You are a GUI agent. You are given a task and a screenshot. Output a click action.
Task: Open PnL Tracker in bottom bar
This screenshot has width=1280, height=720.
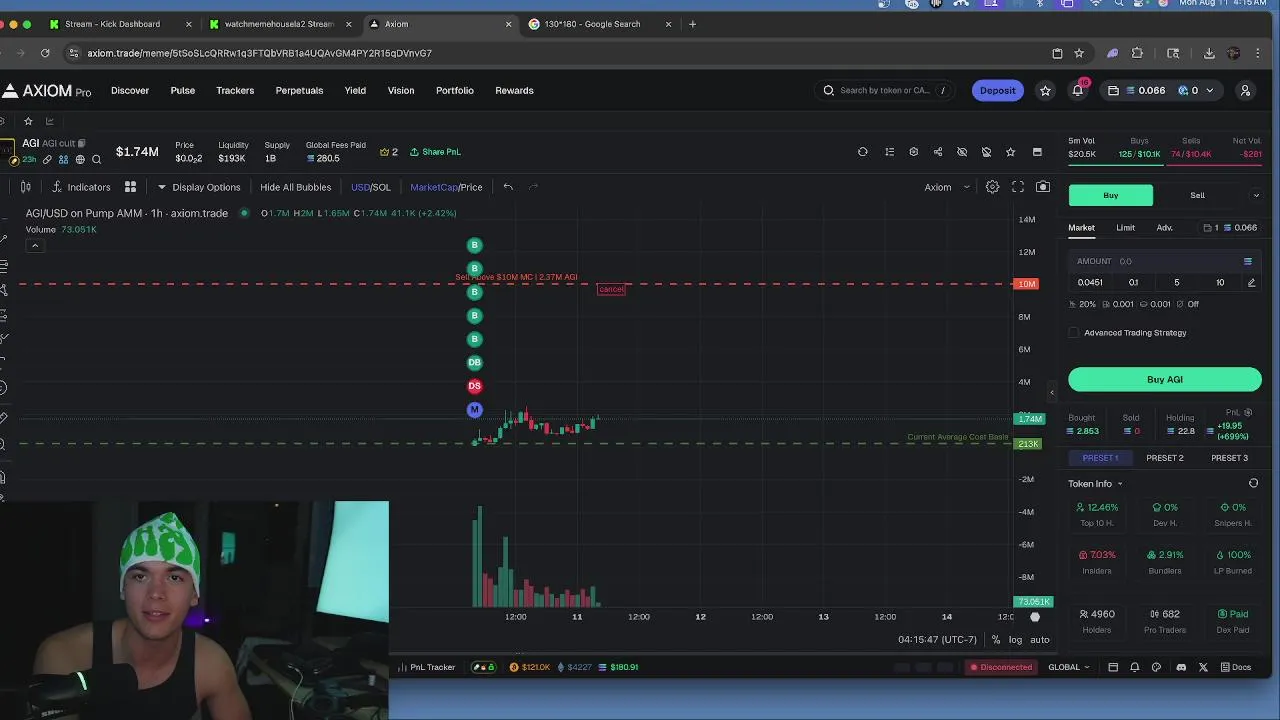click(x=426, y=667)
